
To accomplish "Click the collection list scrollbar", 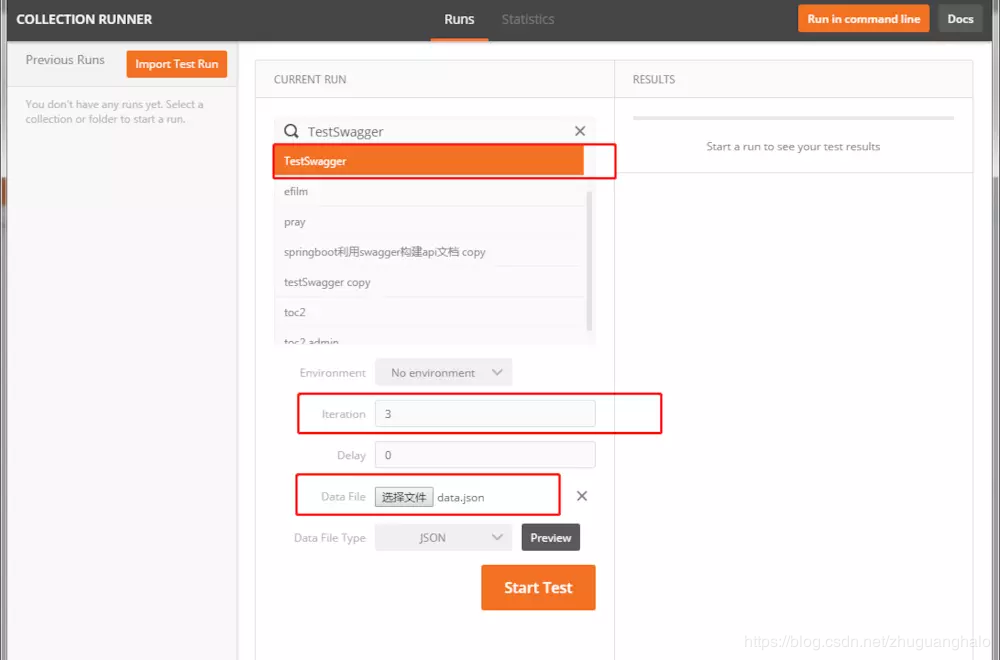I will click(589, 260).
